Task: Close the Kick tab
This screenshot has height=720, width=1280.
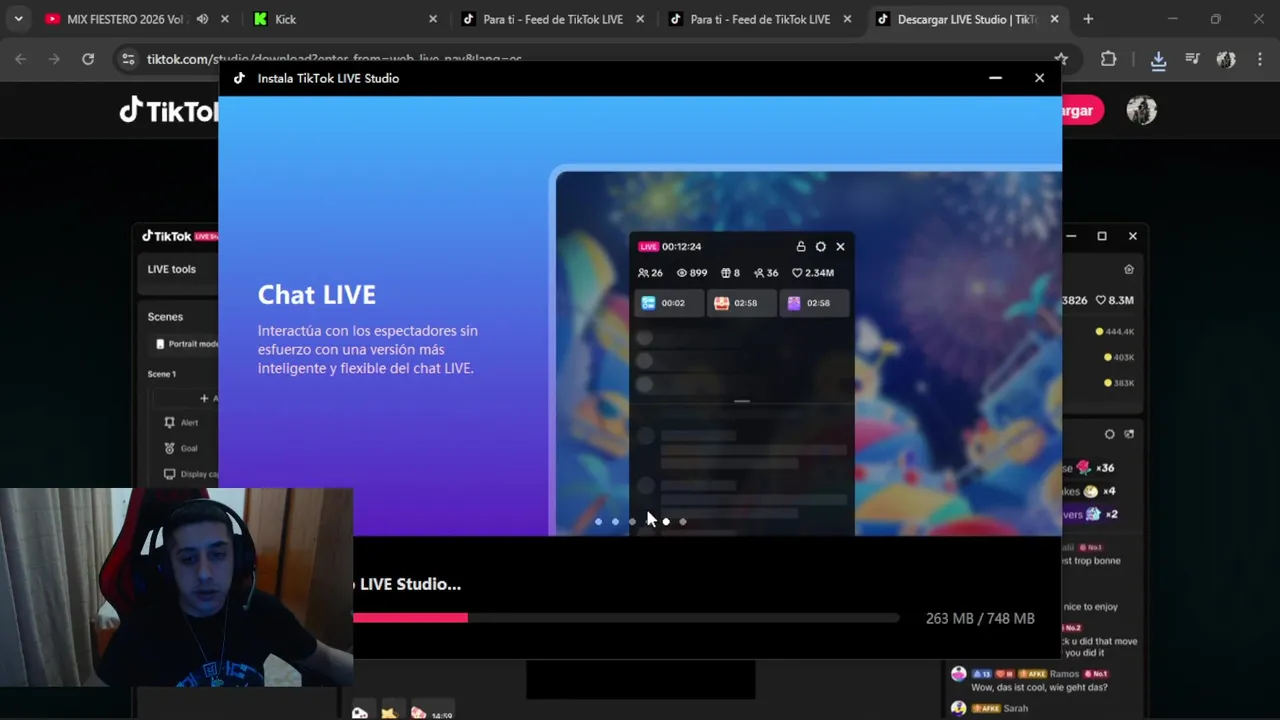Action: [433, 19]
